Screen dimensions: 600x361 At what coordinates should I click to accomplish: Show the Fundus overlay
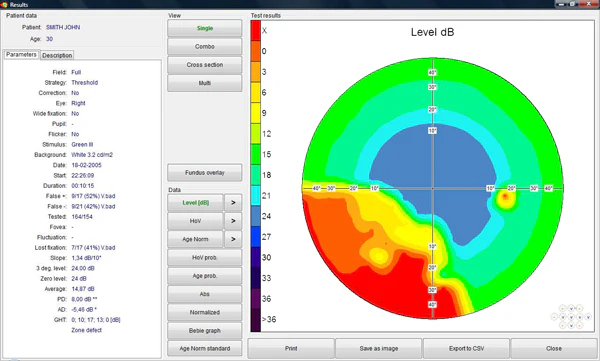tap(205, 173)
